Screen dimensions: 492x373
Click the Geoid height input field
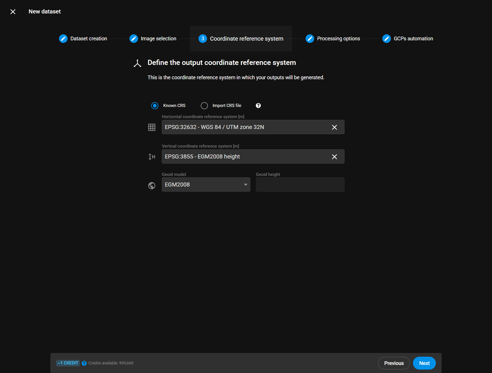point(300,185)
